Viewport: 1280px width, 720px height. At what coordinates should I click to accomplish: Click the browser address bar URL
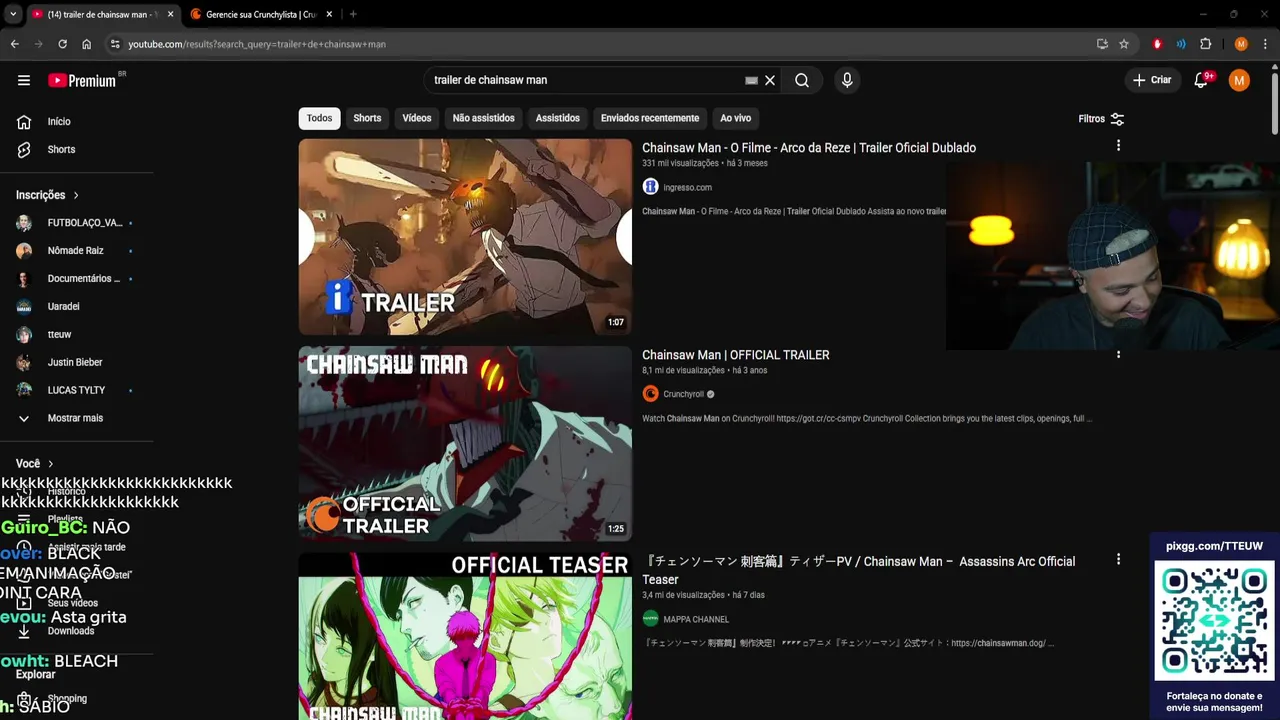pyautogui.click(x=257, y=44)
